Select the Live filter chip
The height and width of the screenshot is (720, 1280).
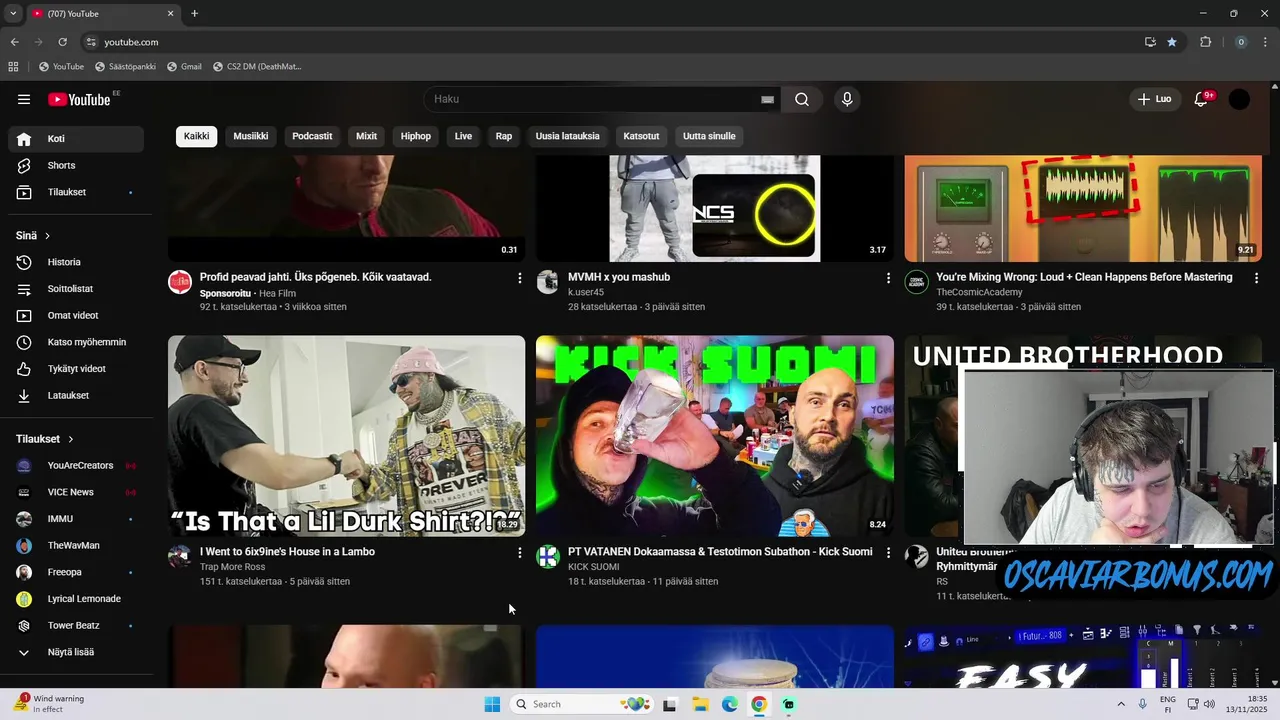click(x=464, y=136)
